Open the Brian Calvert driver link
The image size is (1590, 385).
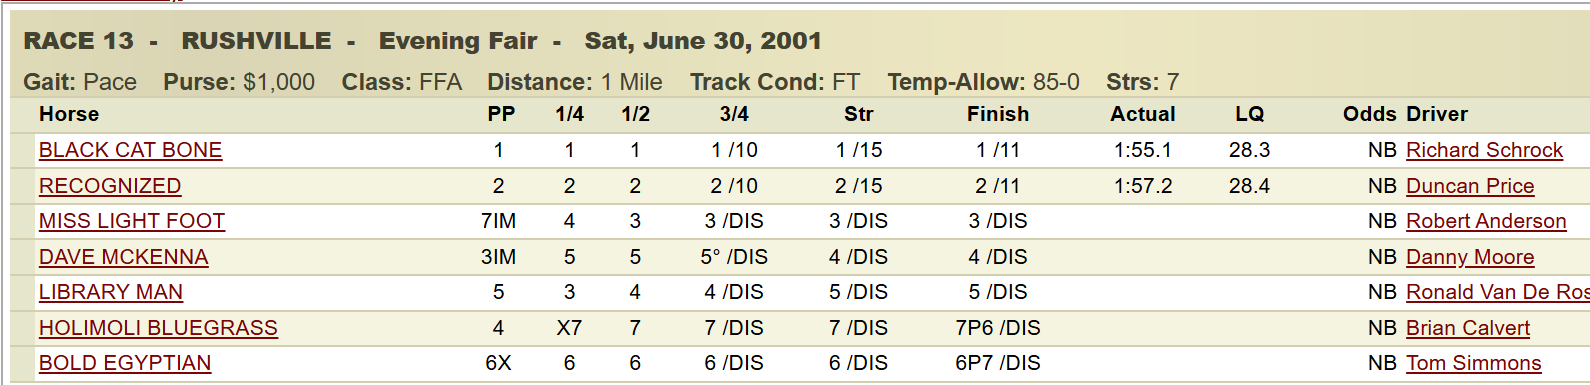(1468, 328)
